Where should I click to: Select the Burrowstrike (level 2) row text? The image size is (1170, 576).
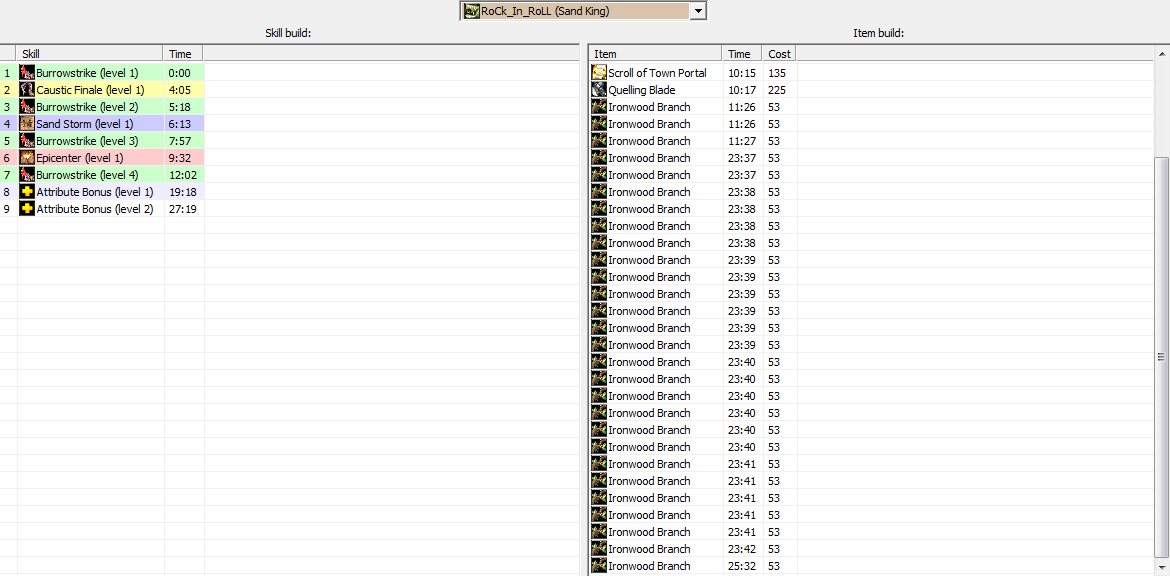87,107
